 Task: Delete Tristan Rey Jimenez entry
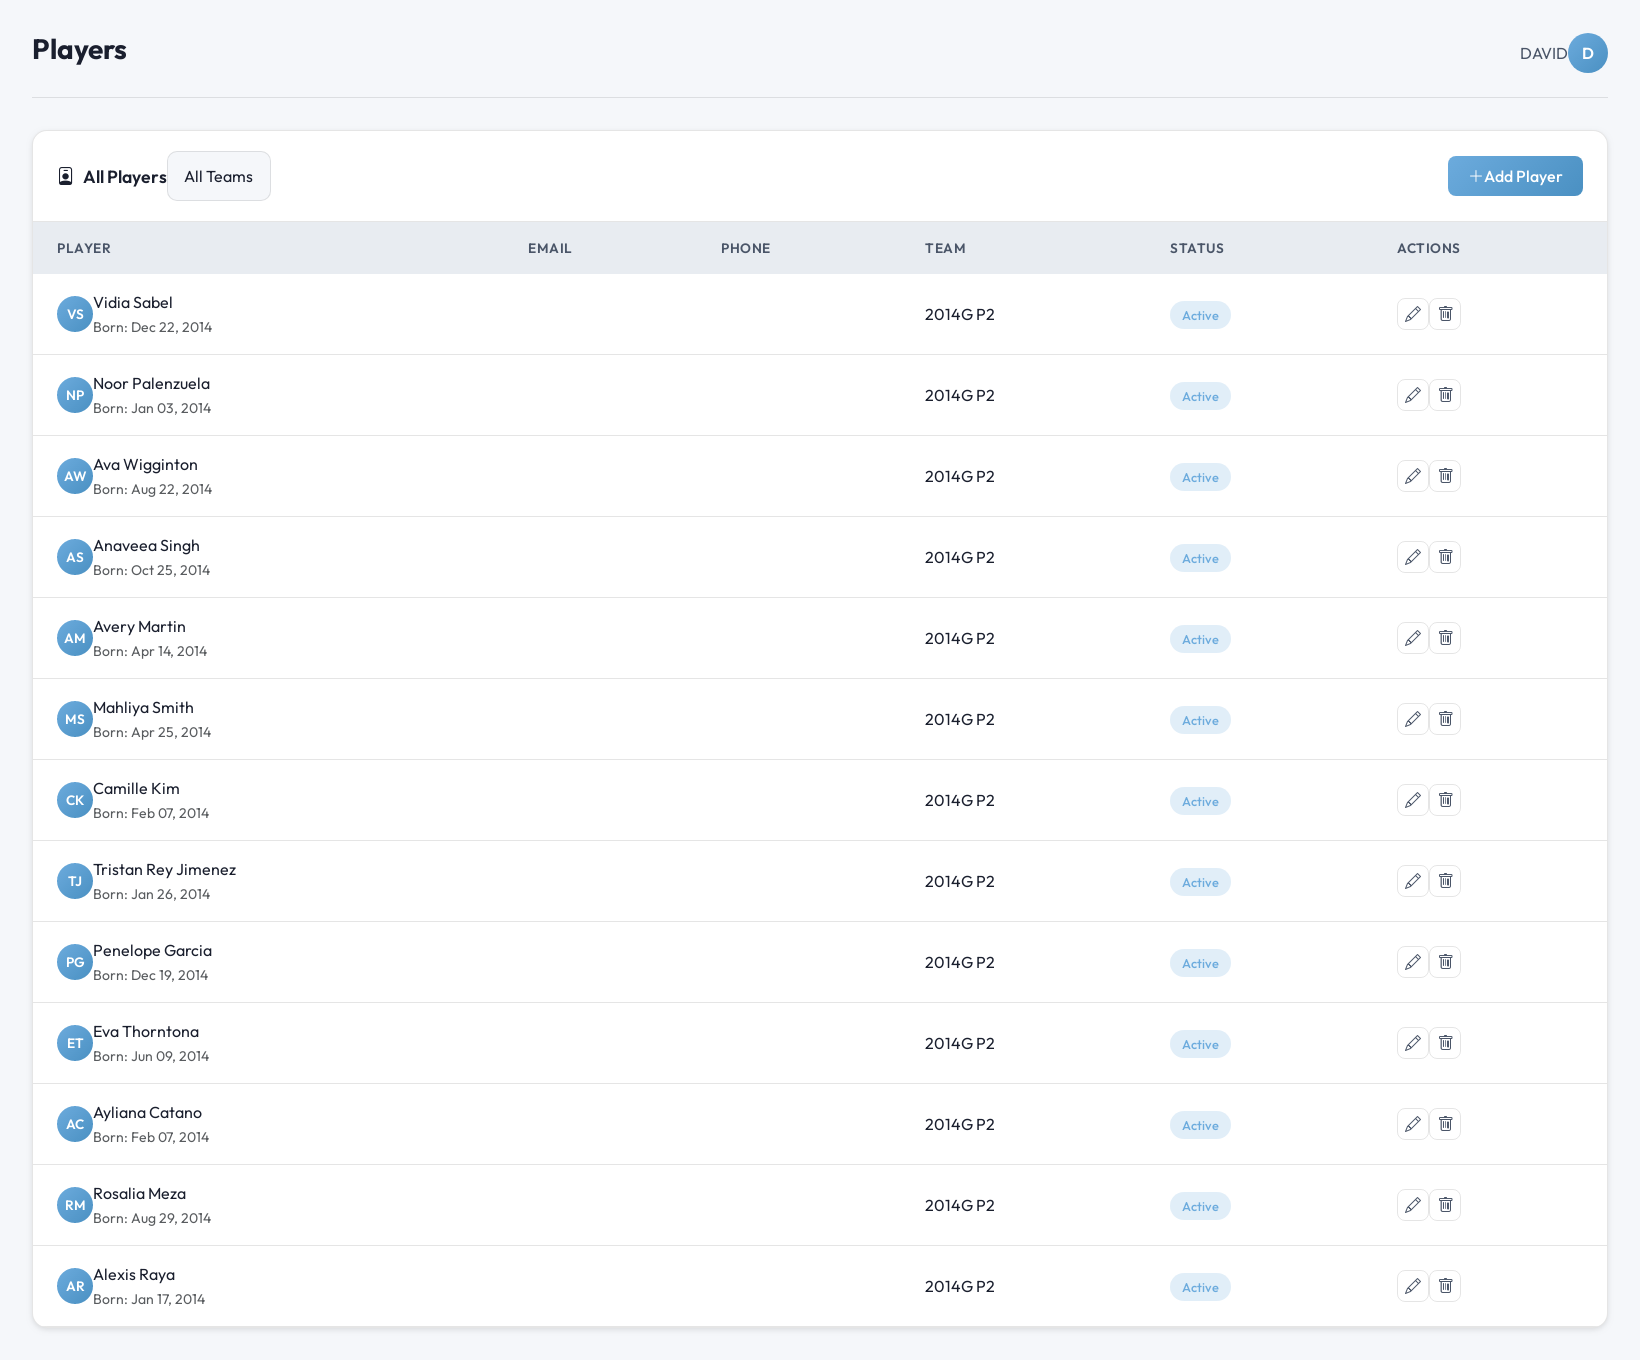(x=1445, y=881)
